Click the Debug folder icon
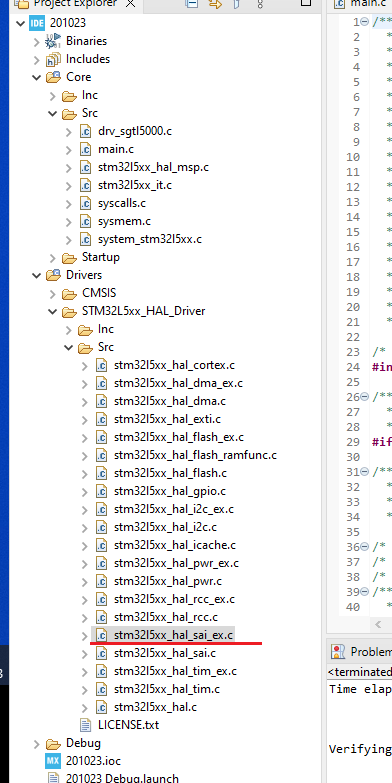 click(53, 744)
